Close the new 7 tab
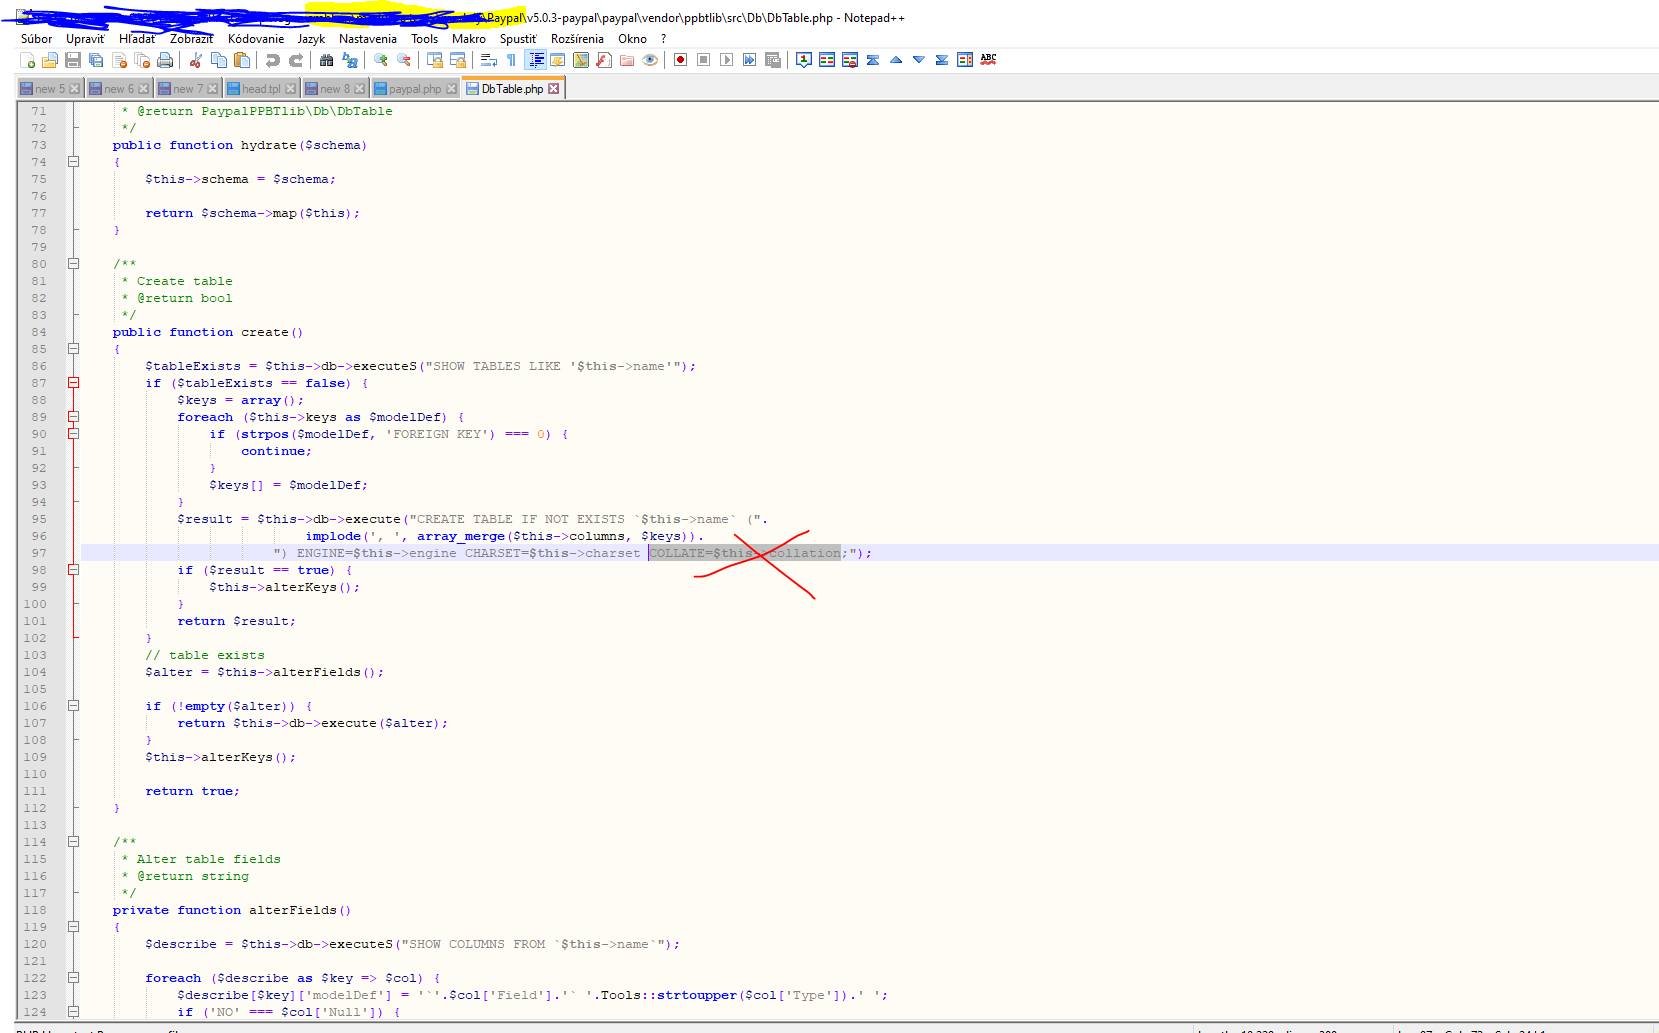1659x1033 pixels. 212,89
